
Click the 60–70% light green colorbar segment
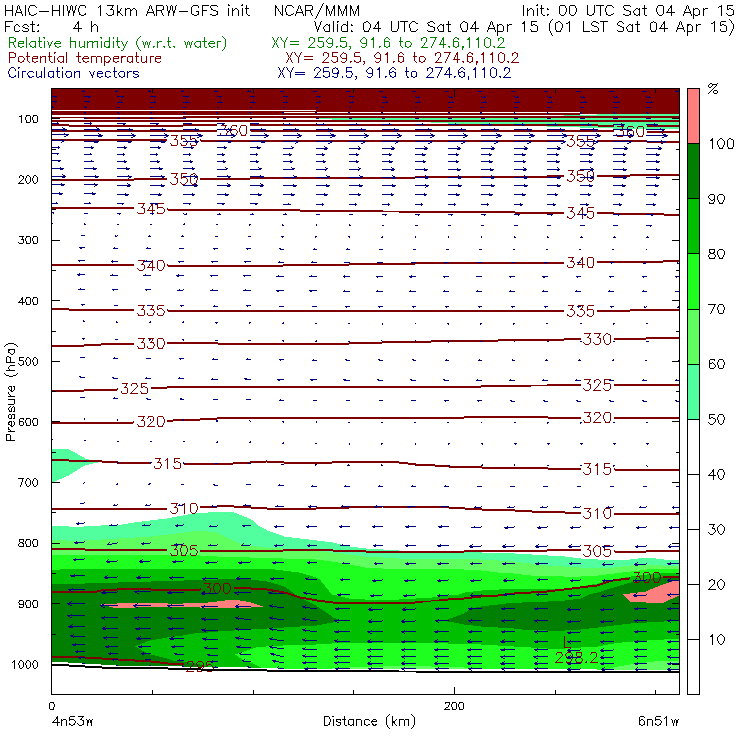(693, 336)
